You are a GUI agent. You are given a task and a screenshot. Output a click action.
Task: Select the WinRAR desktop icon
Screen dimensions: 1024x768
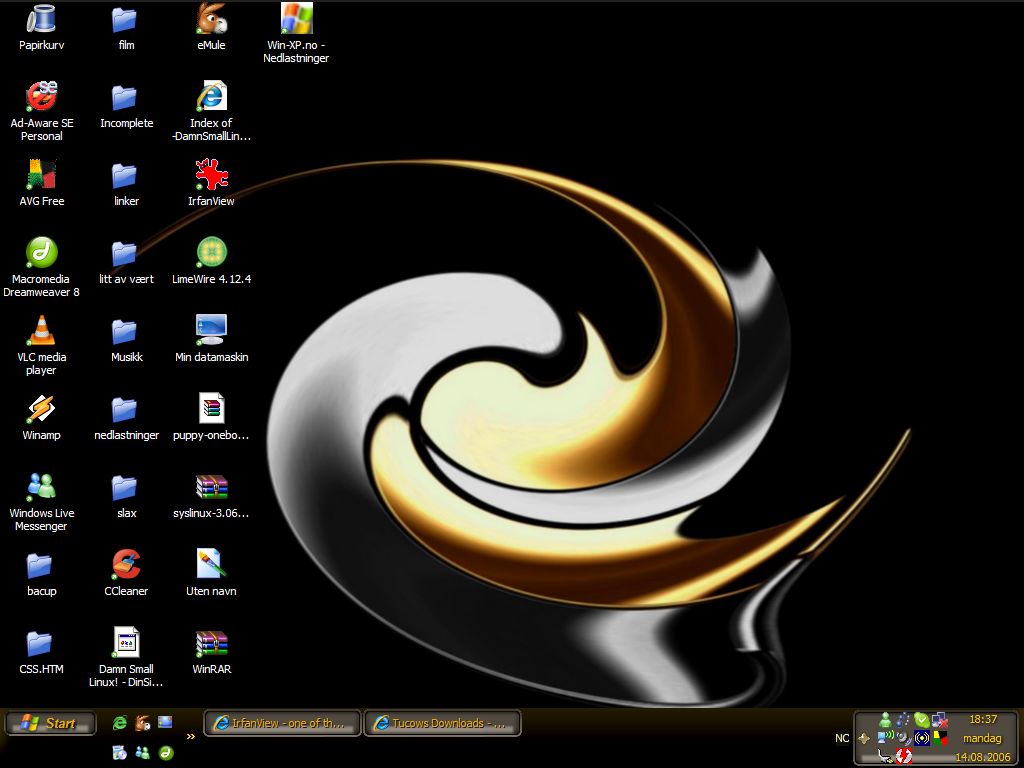pos(211,651)
